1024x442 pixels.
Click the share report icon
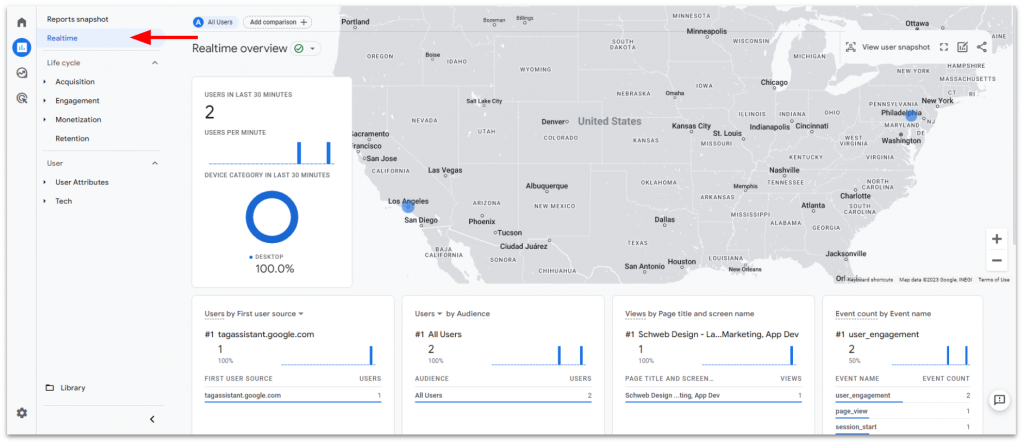[981, 47]
